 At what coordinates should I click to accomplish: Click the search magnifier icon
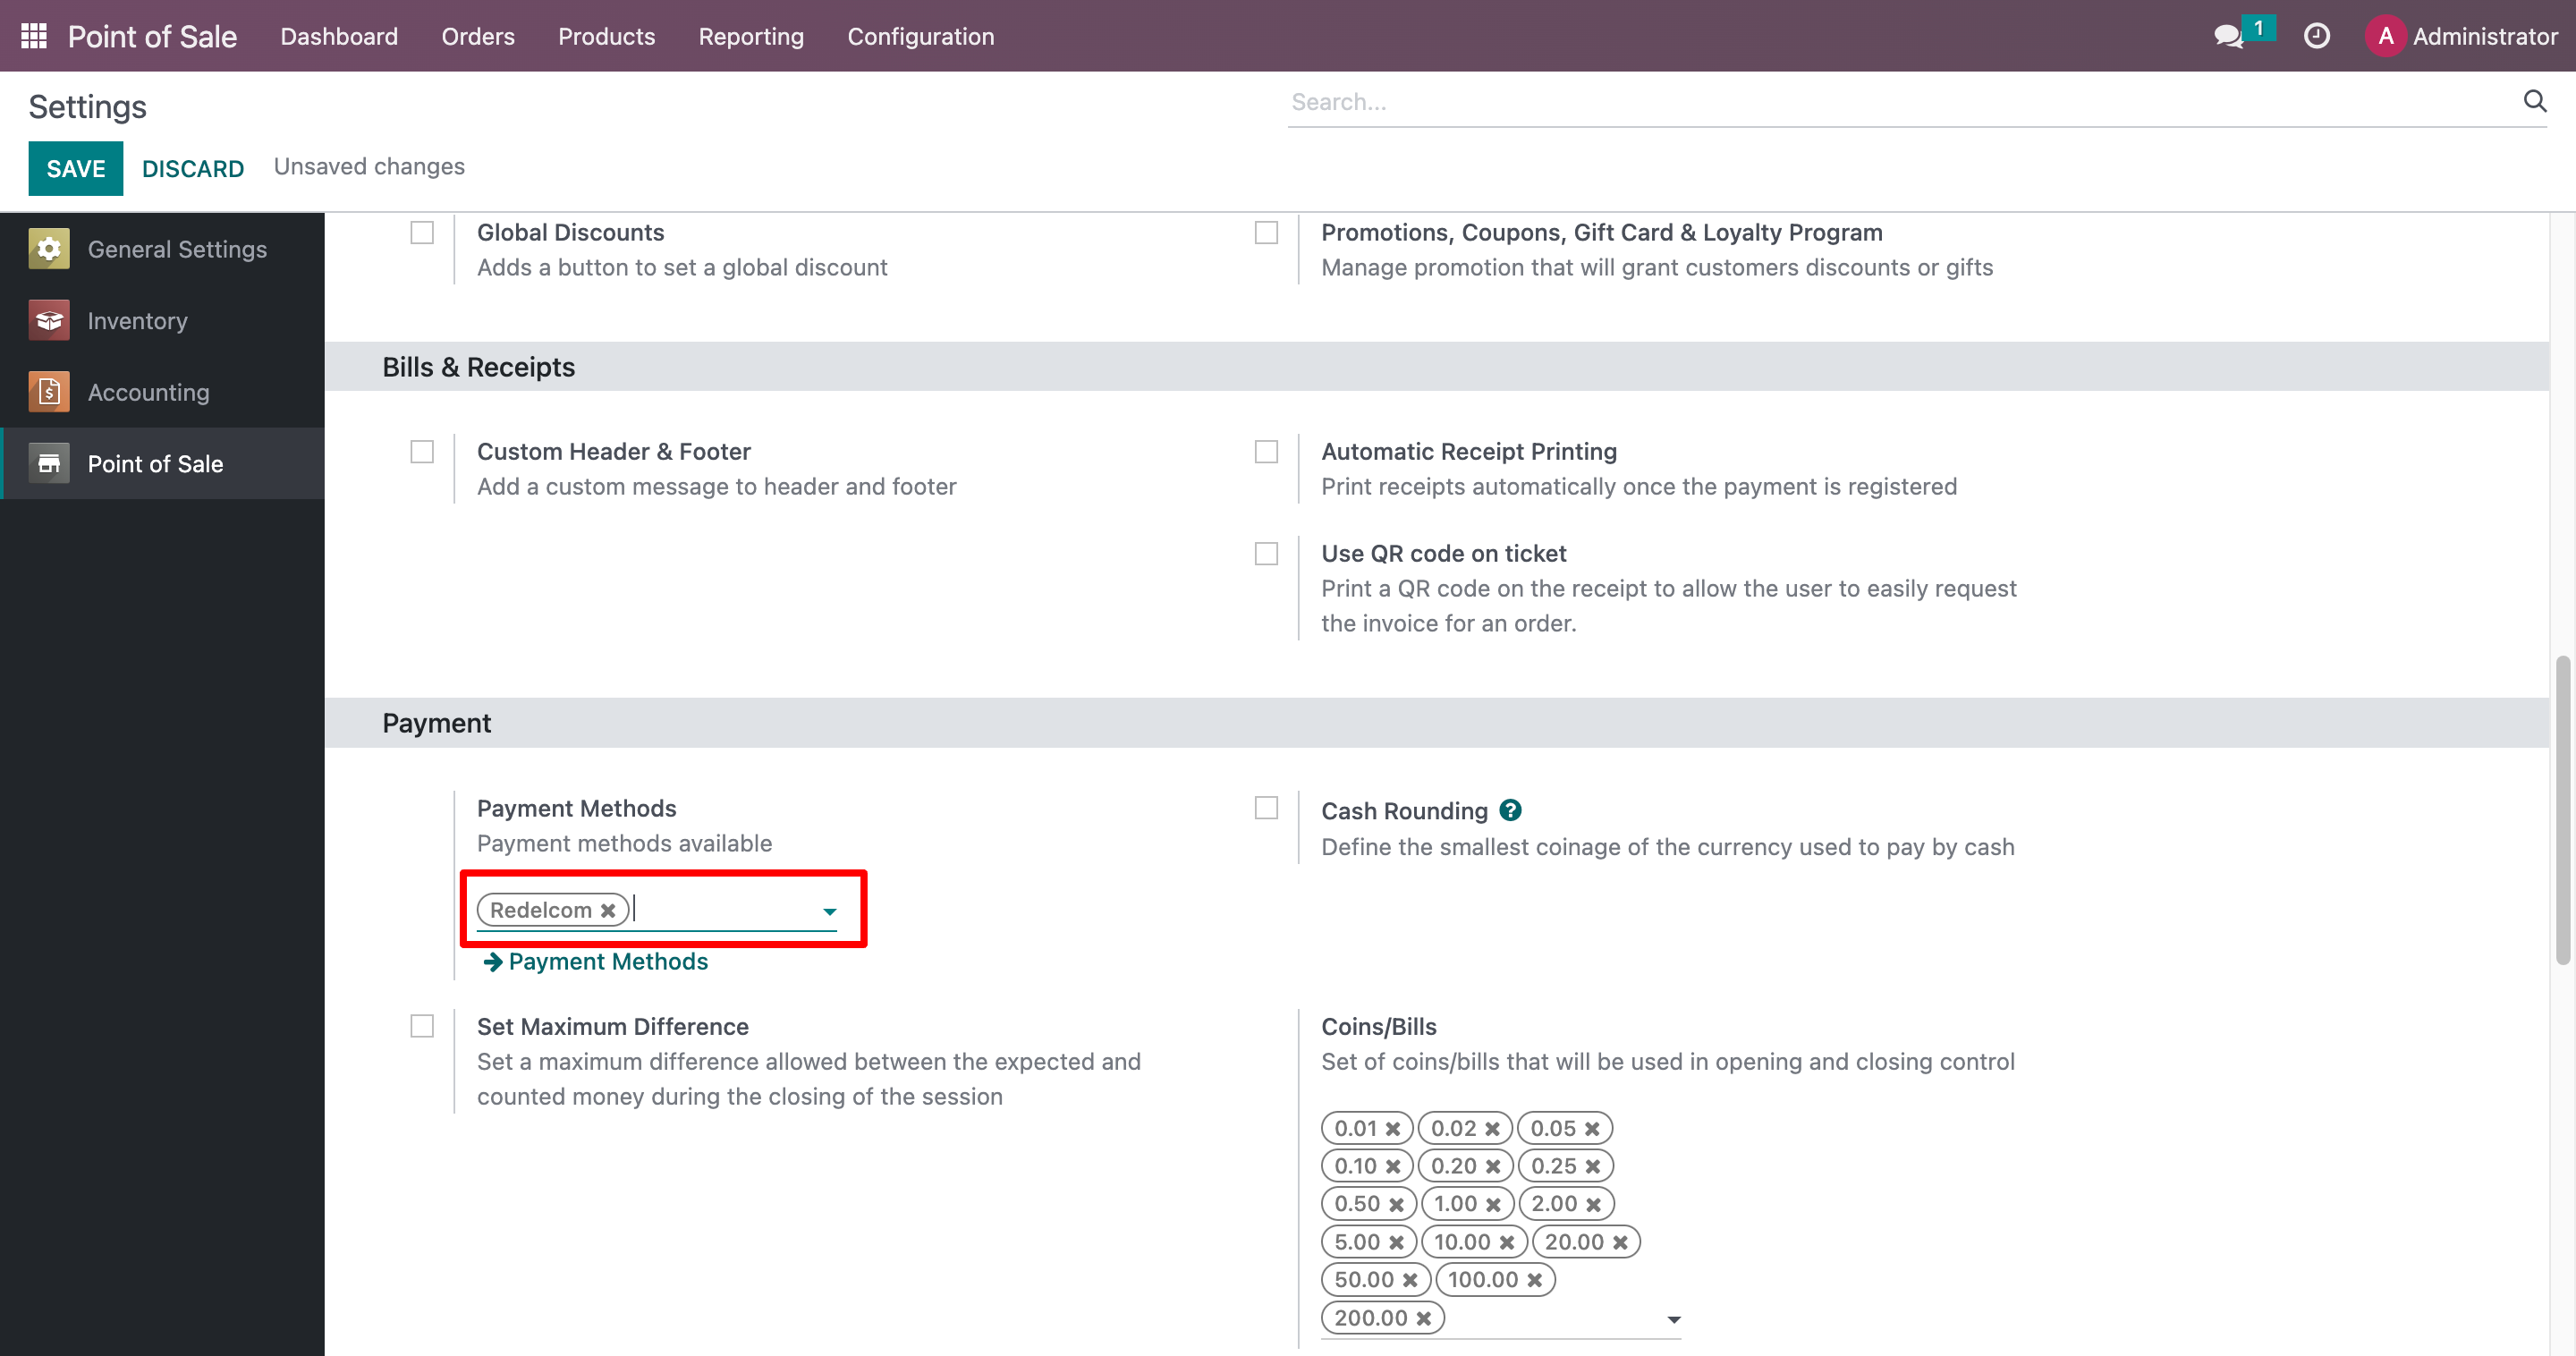pos(2534,101)
